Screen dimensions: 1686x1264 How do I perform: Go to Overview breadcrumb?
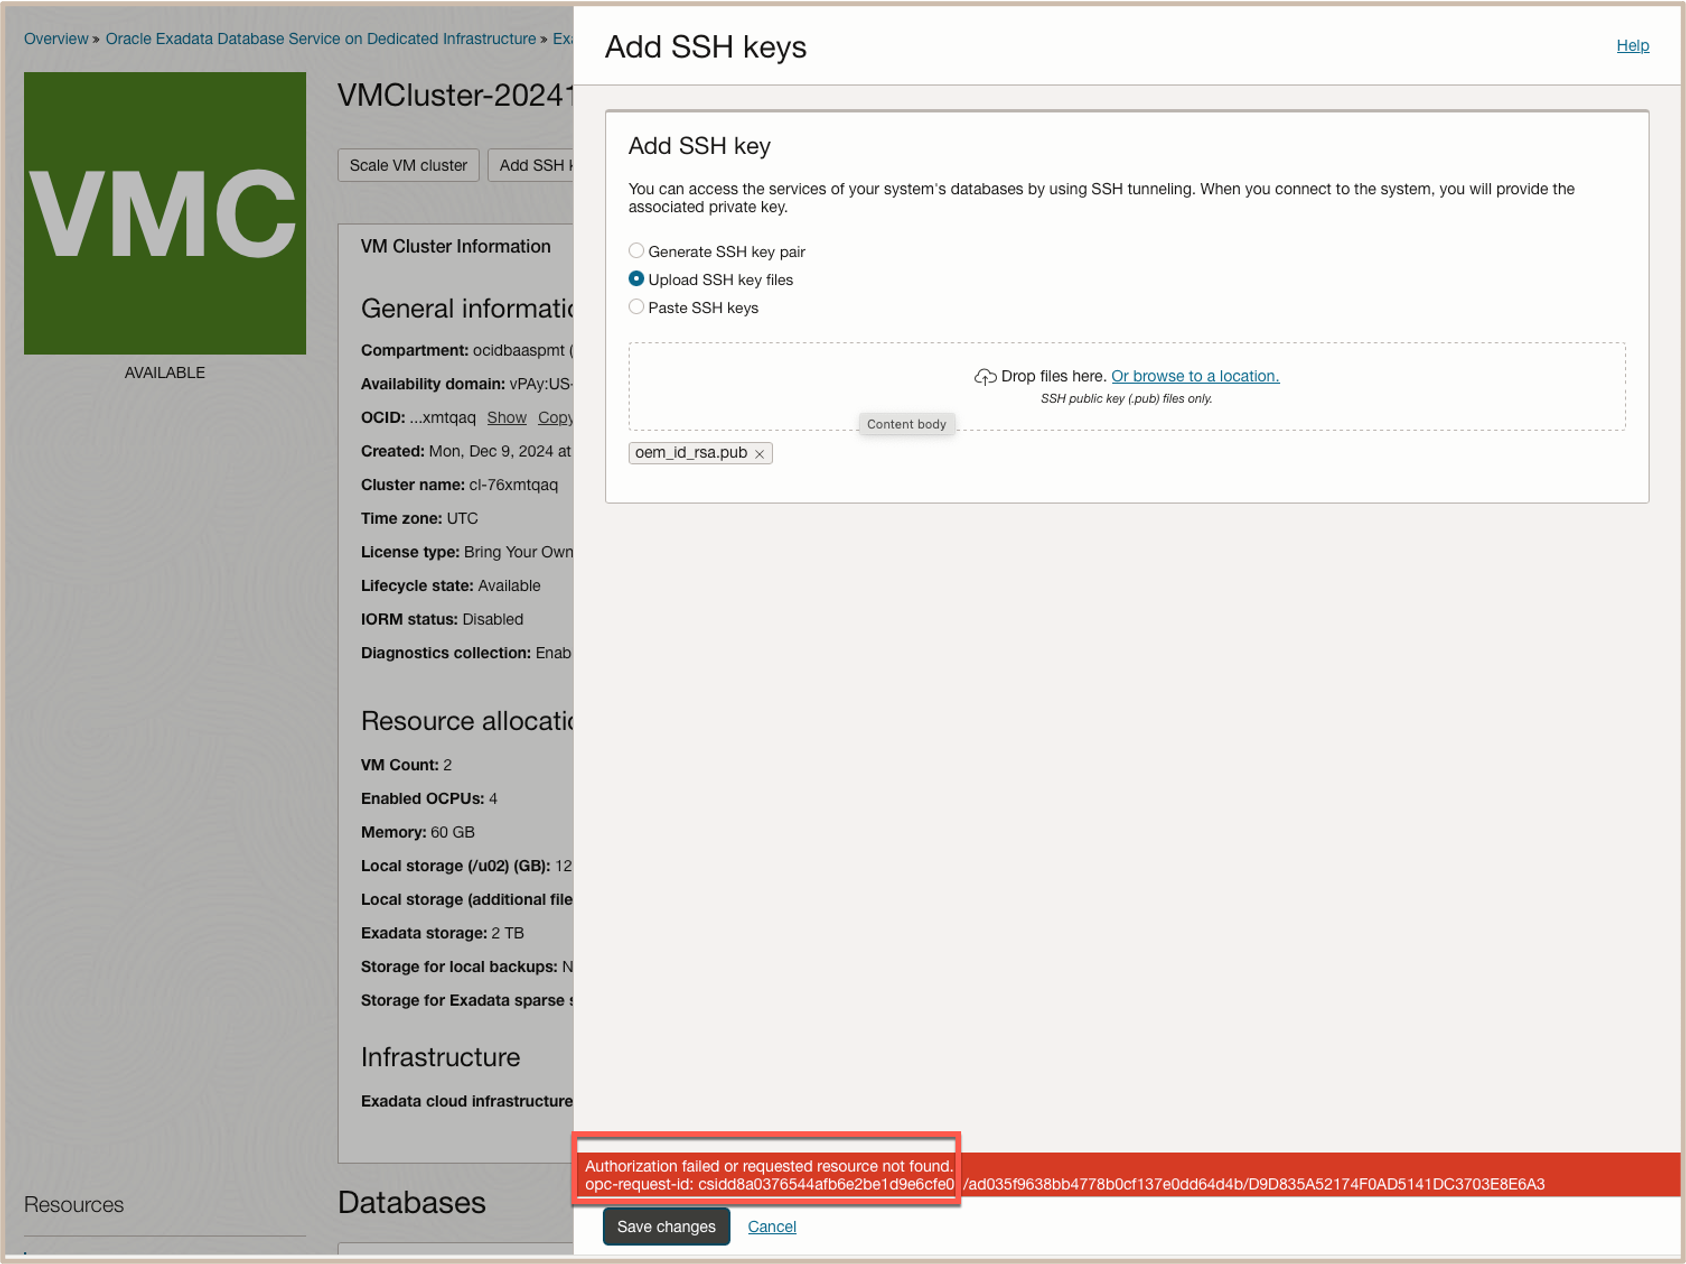[56, 39]
